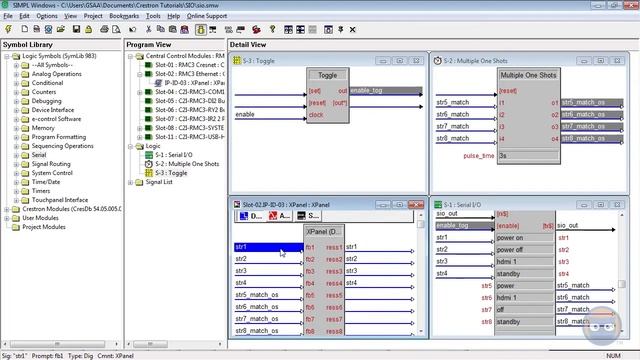640x360 pixels.
Task: Cut selection with the scissors icon
Action: (148, 29)
